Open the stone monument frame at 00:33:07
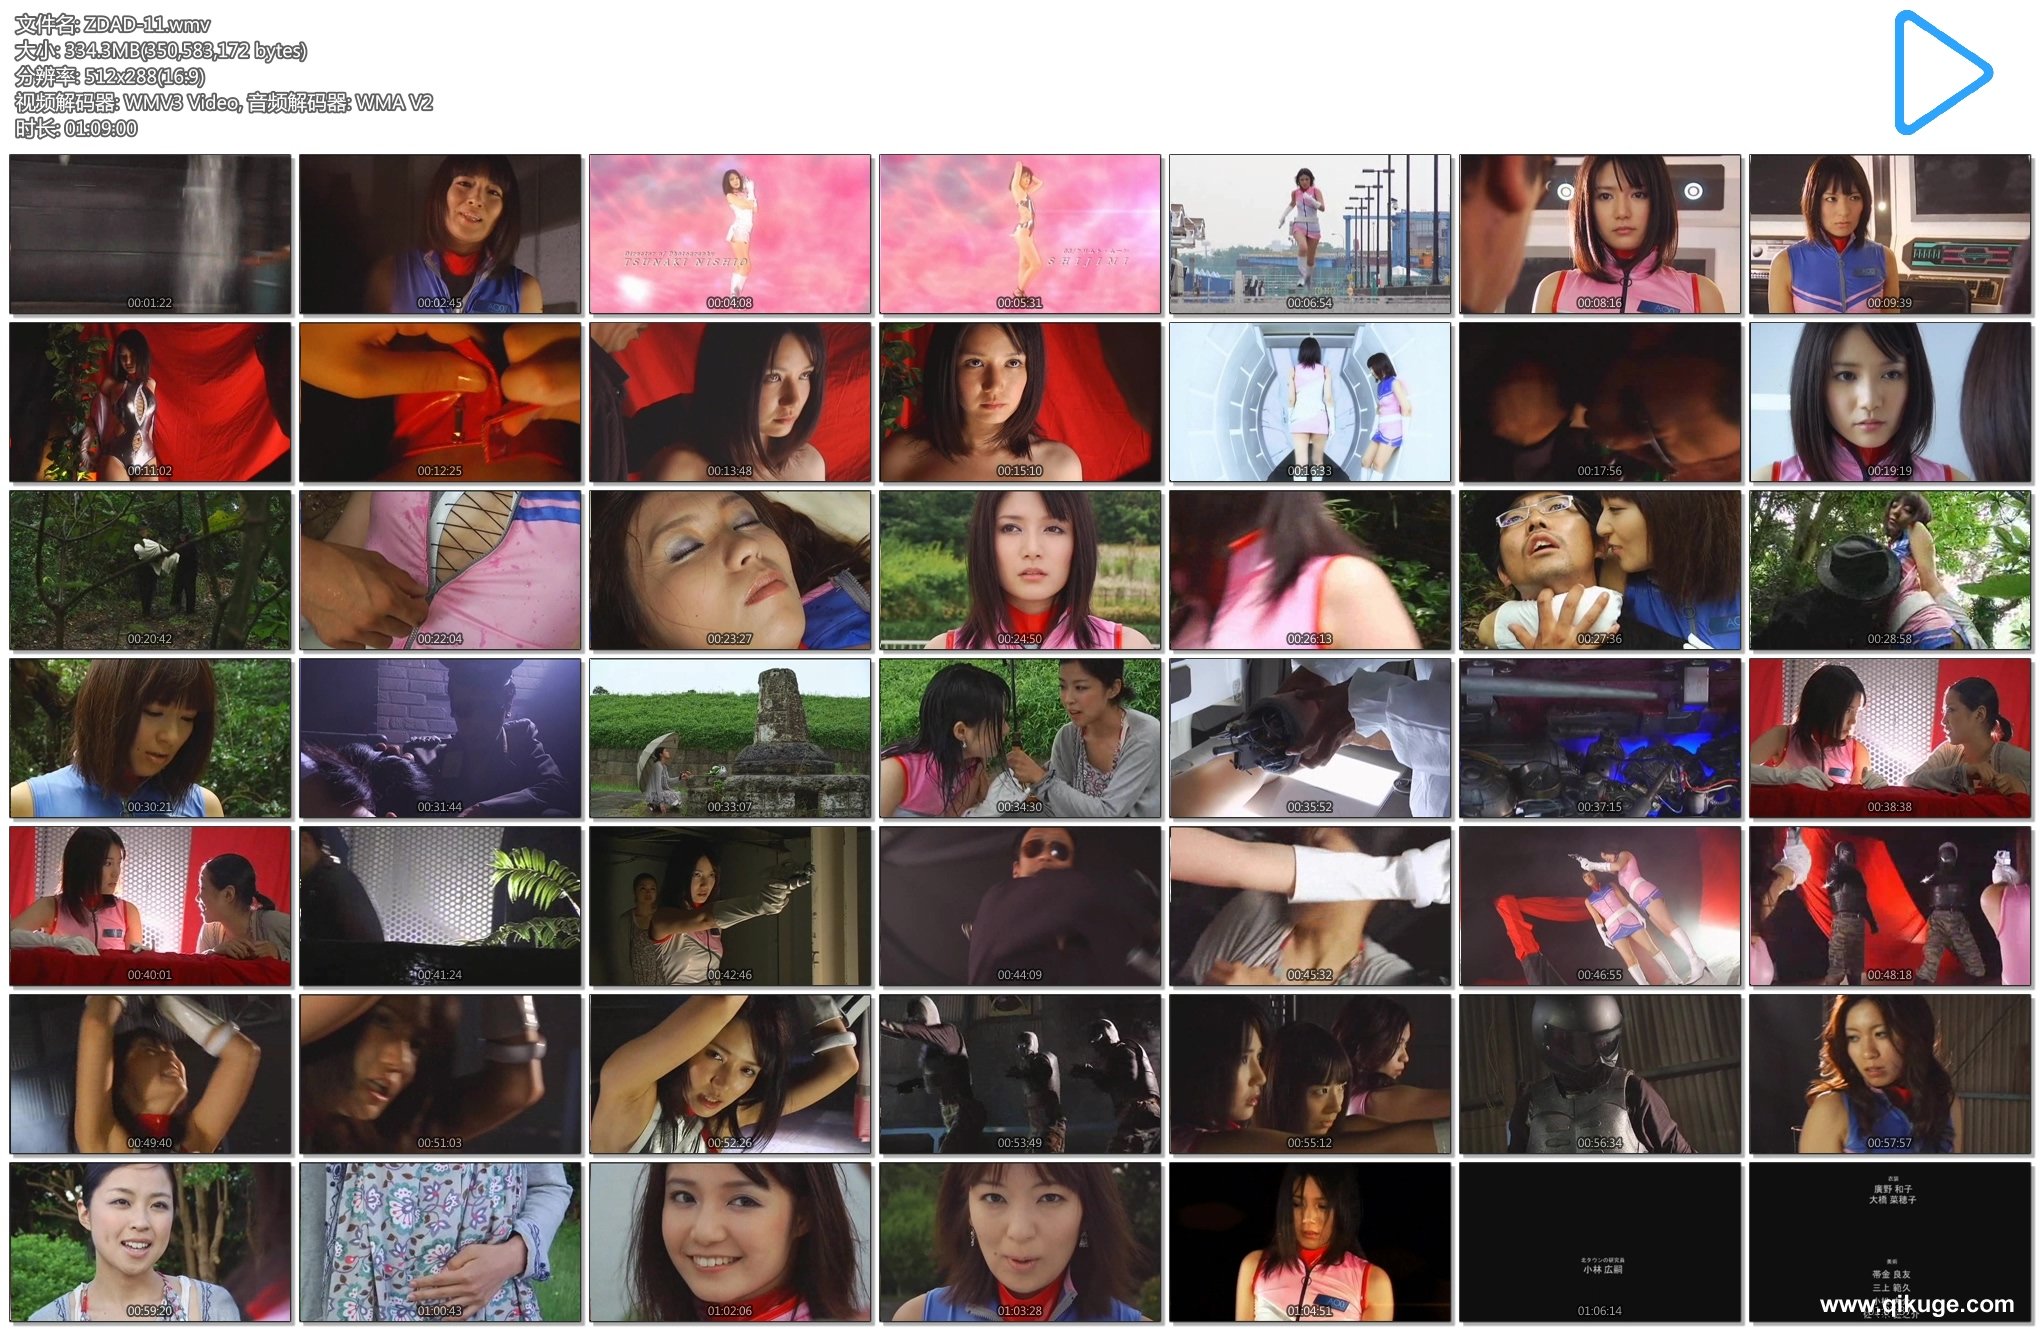2040x1332 pixels. pos(730,738)
